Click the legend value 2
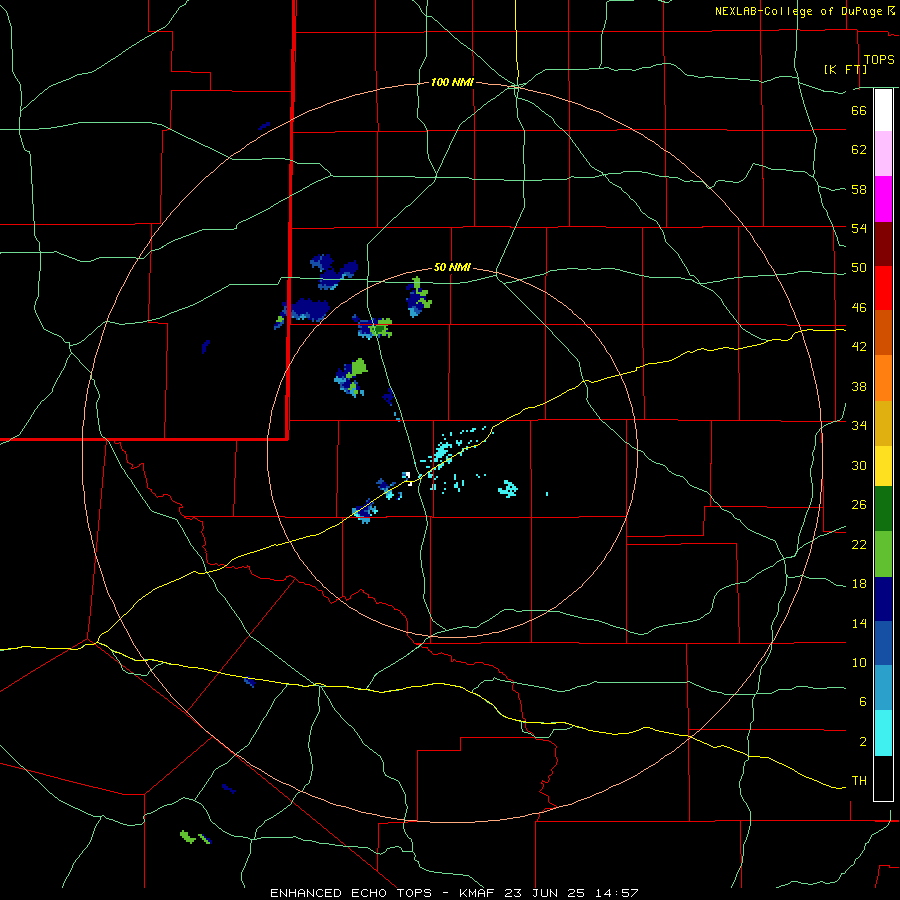 [x=862, y=742]
